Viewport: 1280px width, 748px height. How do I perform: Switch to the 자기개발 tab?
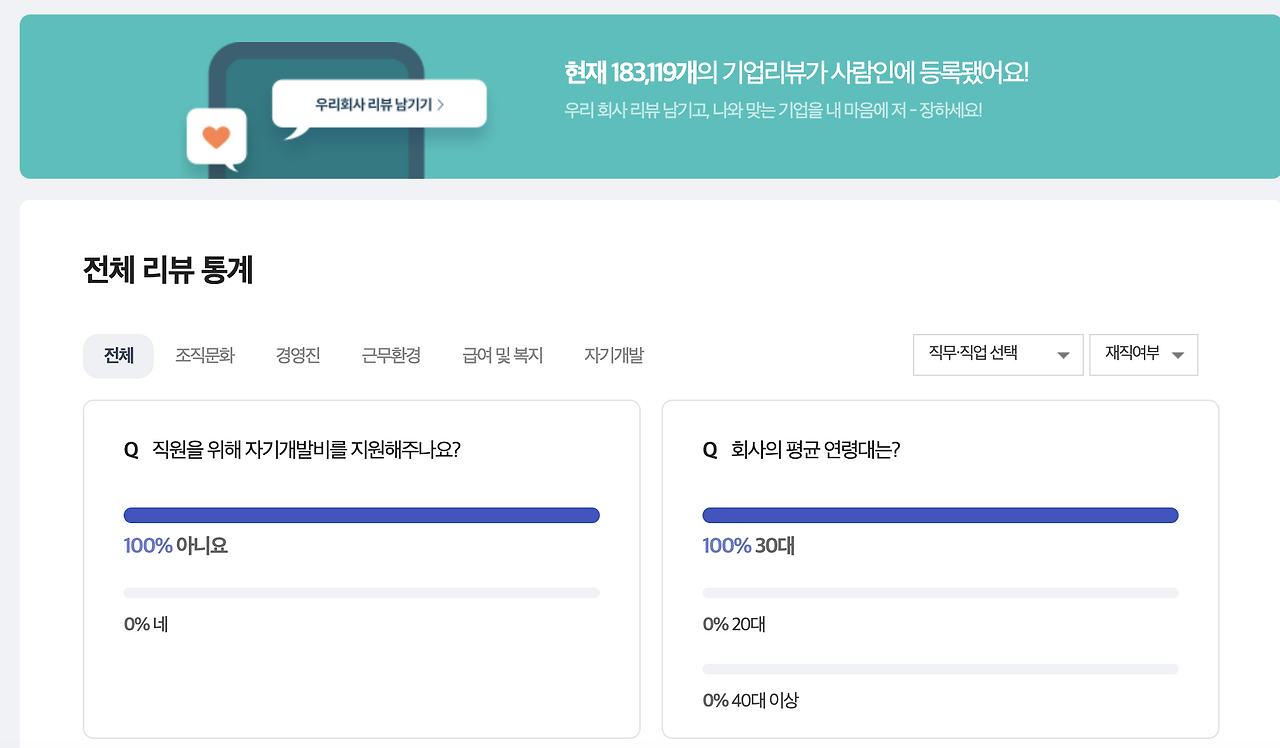614,356
